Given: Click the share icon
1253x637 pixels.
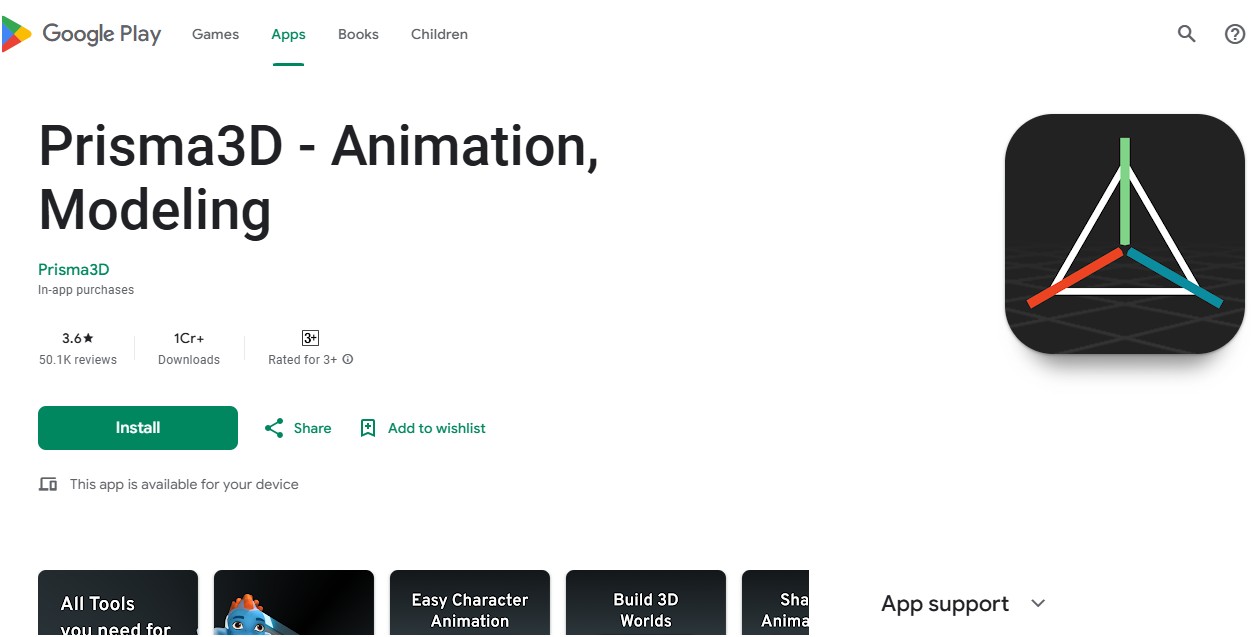Looking at the screenshot, I should click(274, 428).
